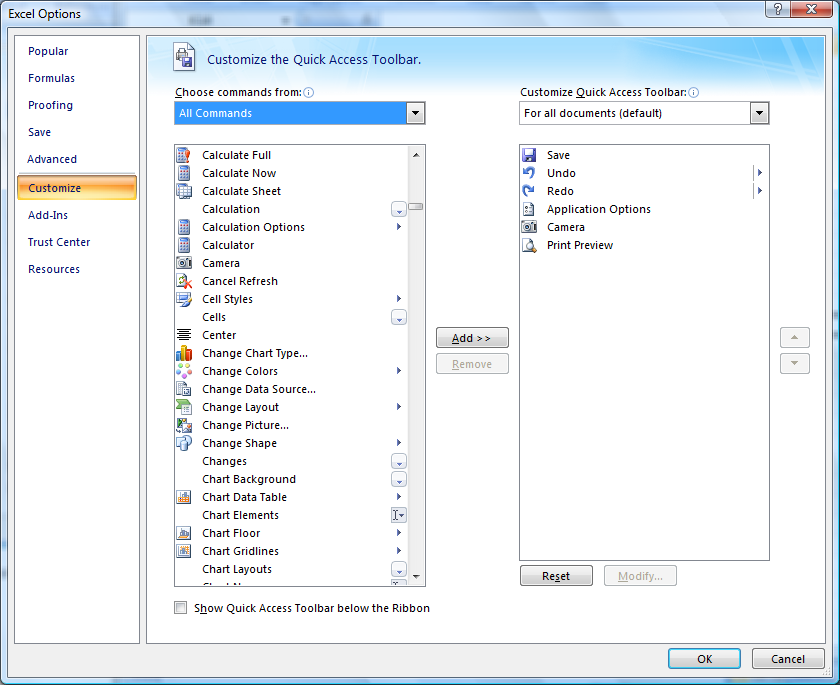Click the commands list scroll-up arrow
The width and height of the screenshot is (840, 685).
coord(416,155)
